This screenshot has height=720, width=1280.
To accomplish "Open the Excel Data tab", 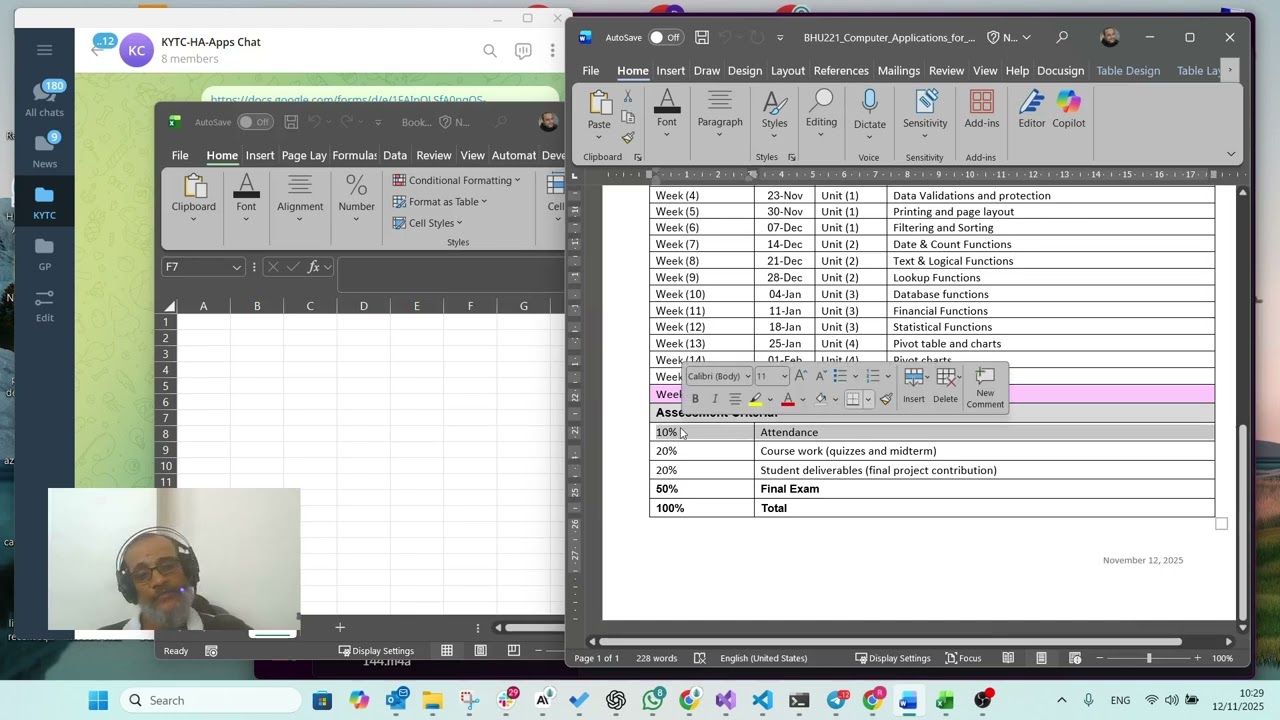I will 394,155.
